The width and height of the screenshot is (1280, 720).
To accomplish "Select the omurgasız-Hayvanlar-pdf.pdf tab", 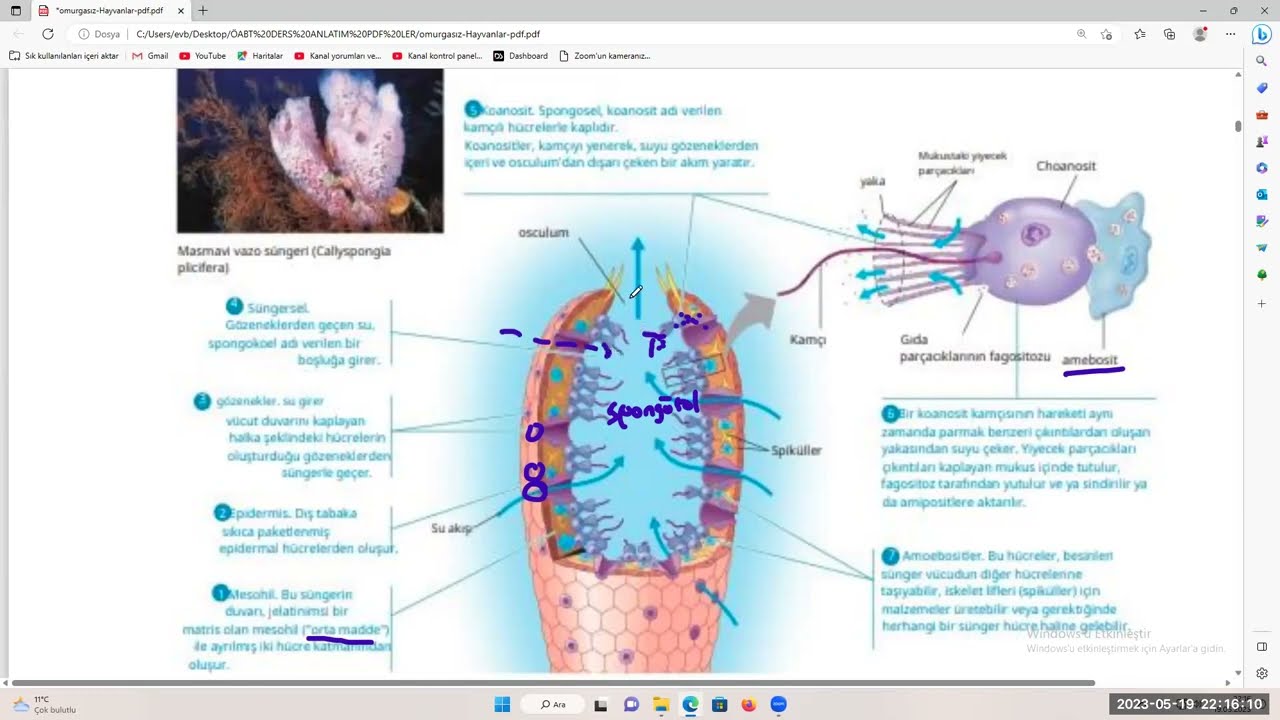I will (x=110, y=10).
